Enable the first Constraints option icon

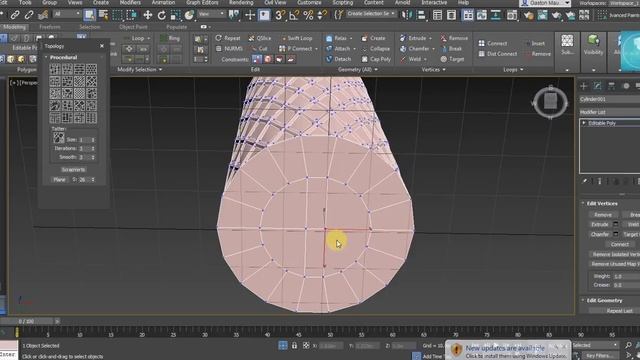click(x=257, y=59)
